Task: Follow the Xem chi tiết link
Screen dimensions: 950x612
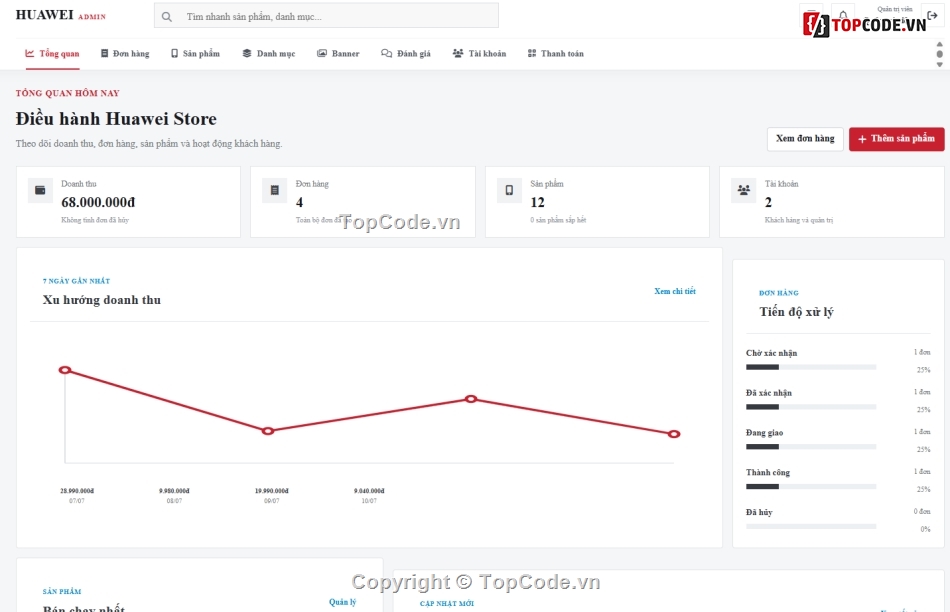Action: click(675, 291)
